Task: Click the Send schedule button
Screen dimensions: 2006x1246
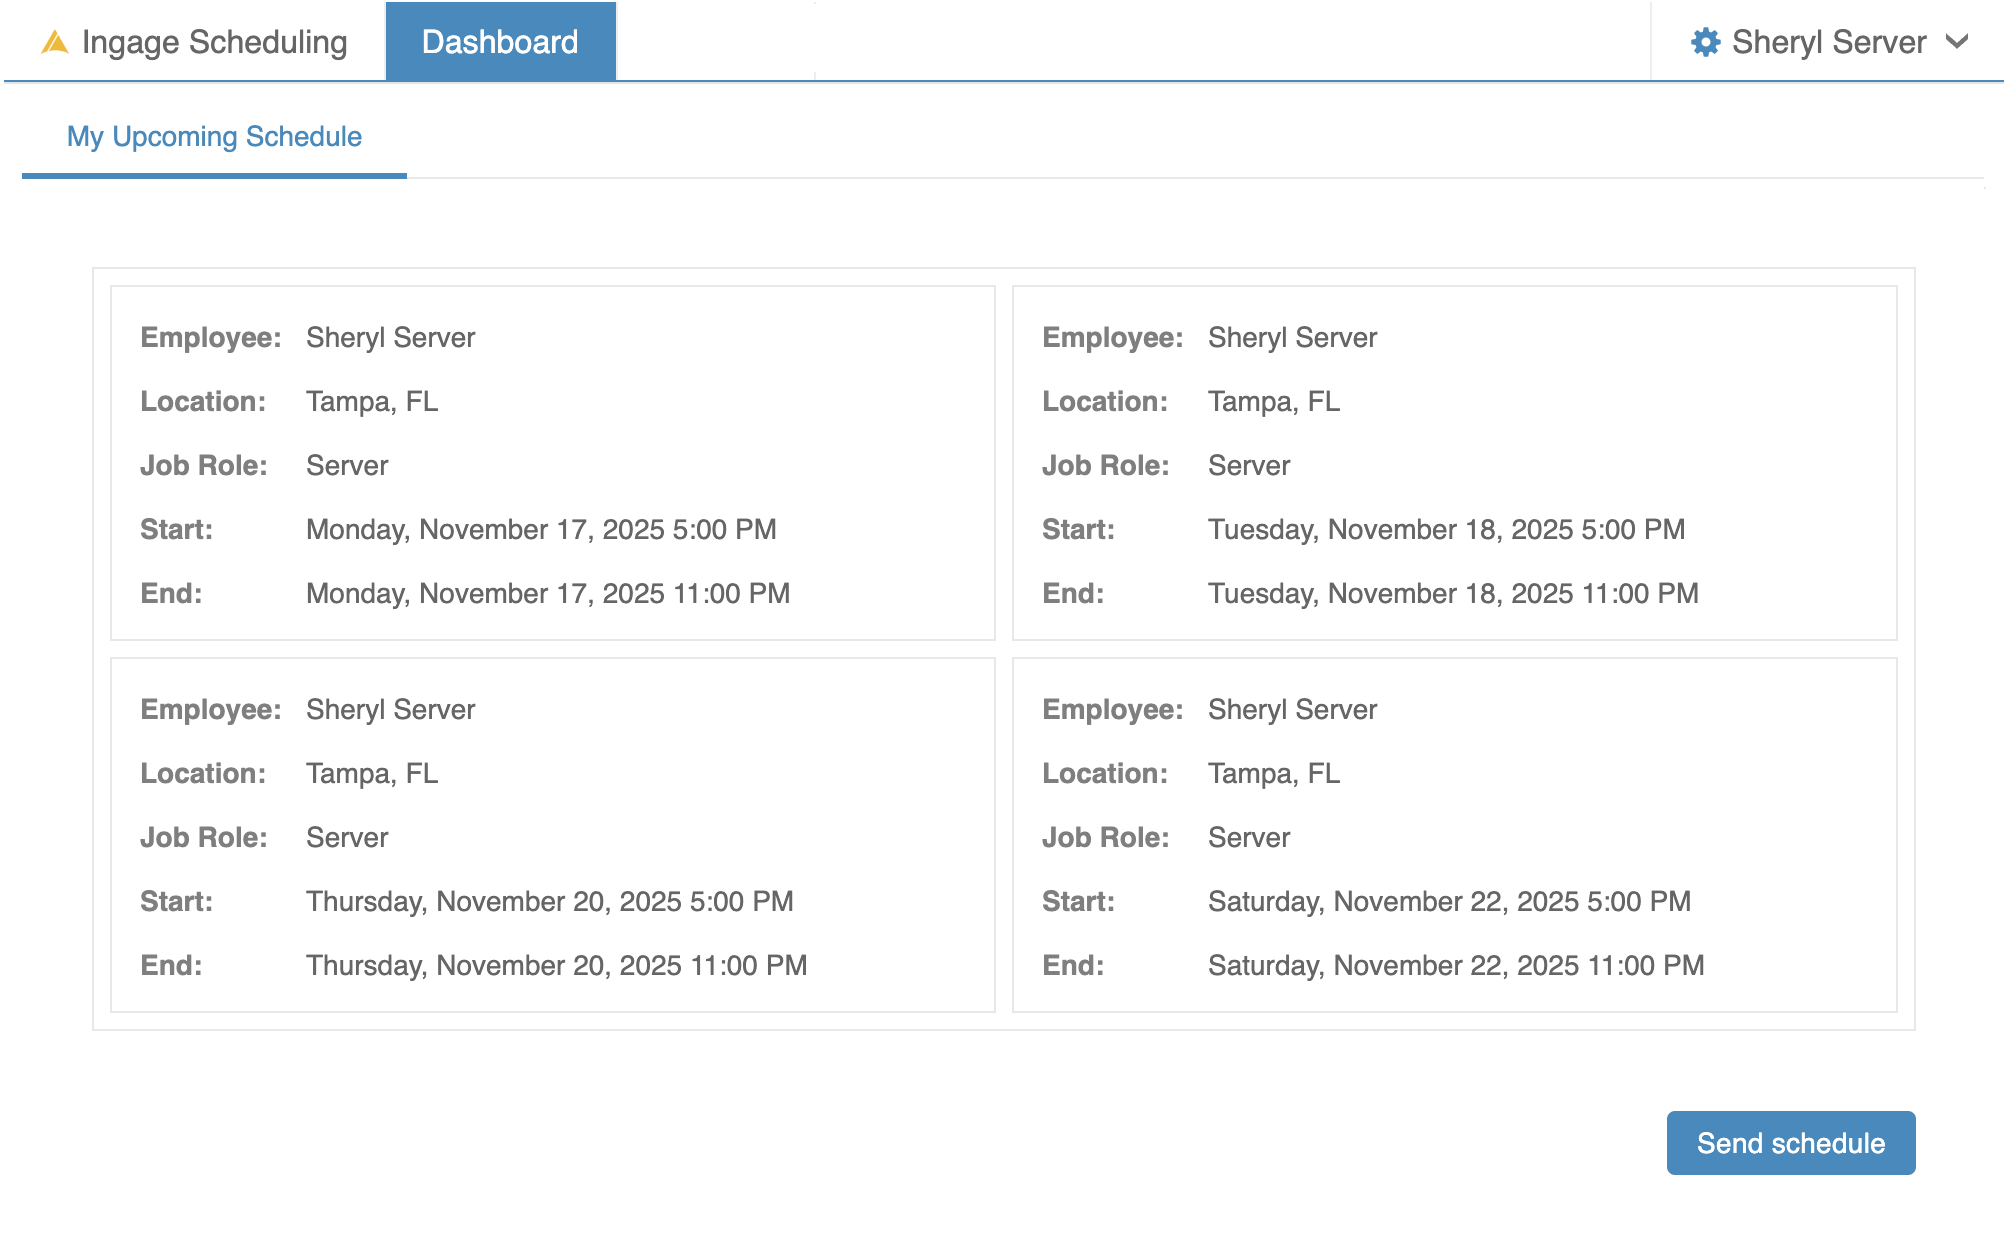Action: [1790, 1143]
